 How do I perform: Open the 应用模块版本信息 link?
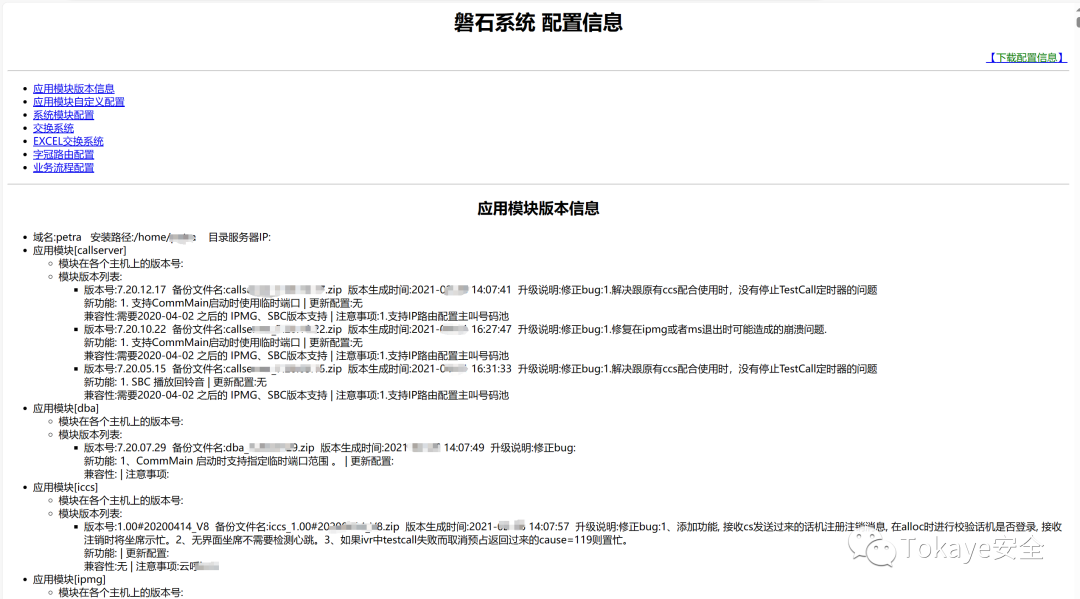pos(74,89)
